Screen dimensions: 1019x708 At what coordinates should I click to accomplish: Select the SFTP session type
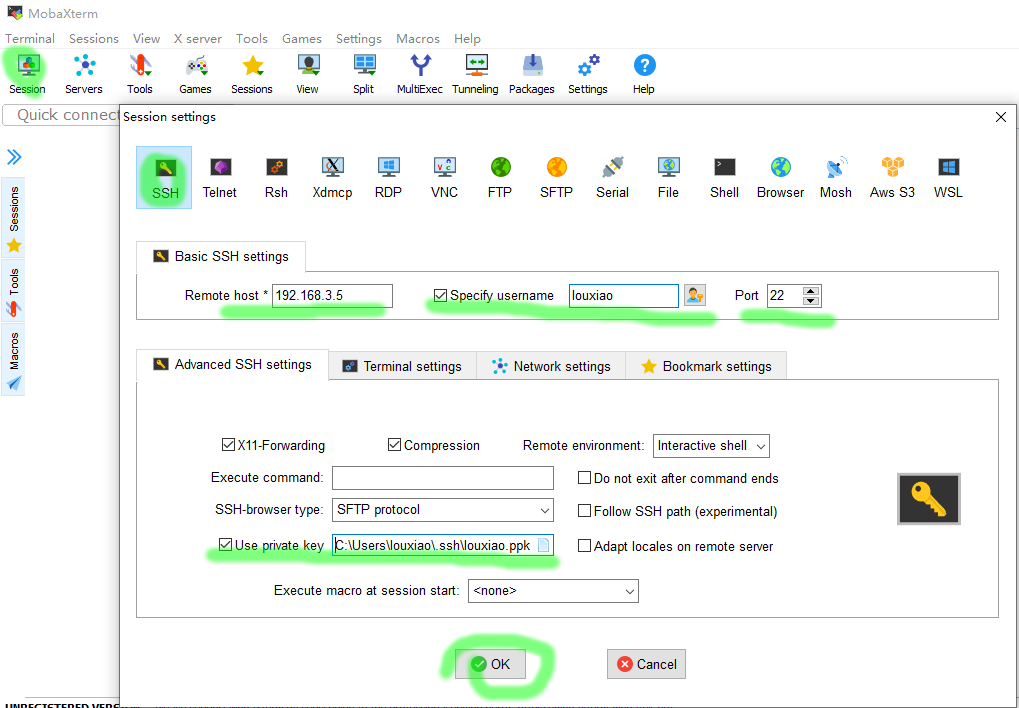tap(556, 177)
